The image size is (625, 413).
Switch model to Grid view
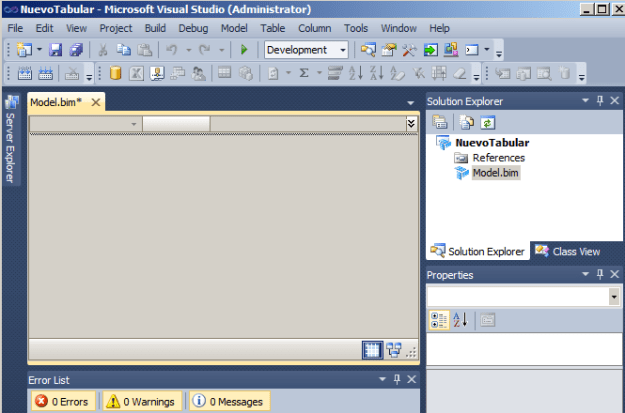click(372, 350)
